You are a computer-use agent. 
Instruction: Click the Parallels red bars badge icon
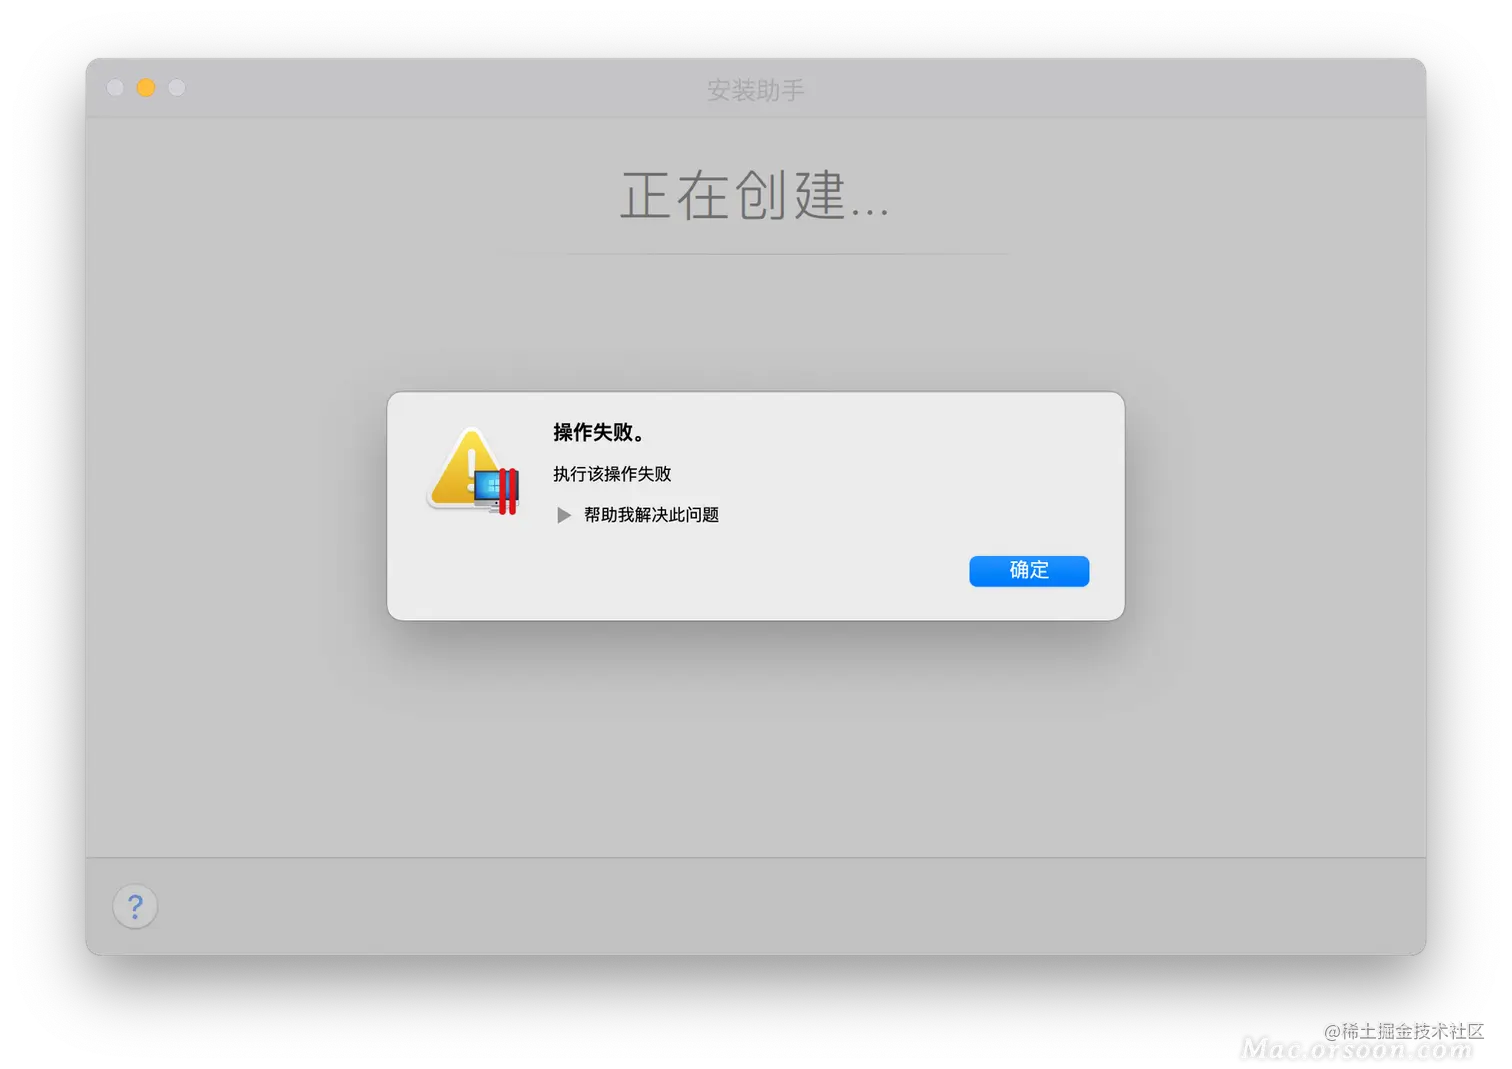click(x=508, y=491)
